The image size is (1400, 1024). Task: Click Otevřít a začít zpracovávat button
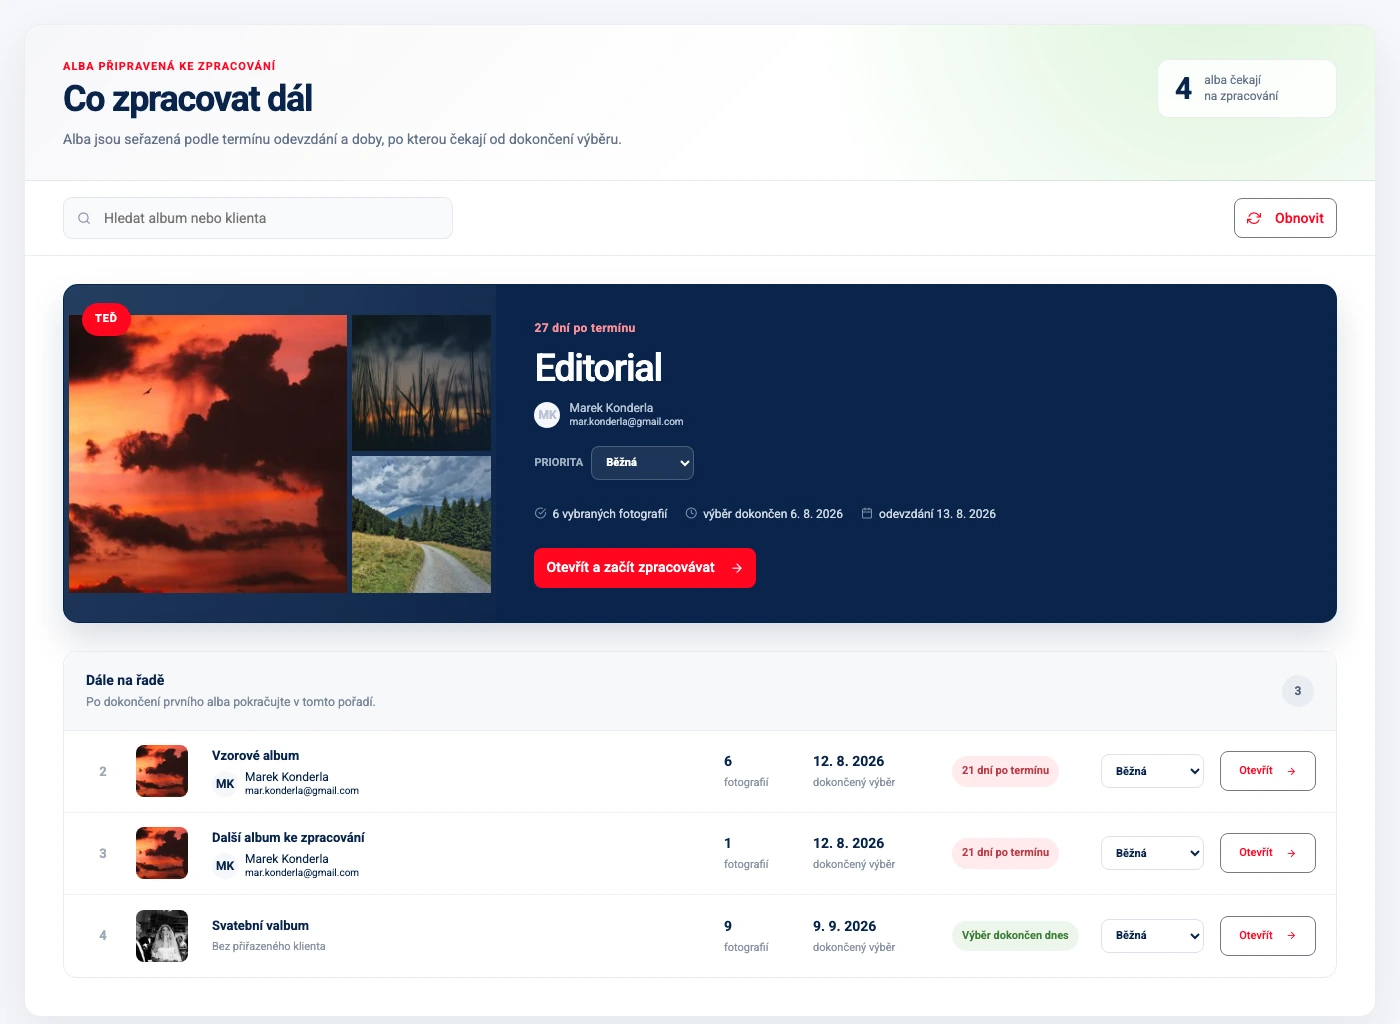(x=645, y=568)
